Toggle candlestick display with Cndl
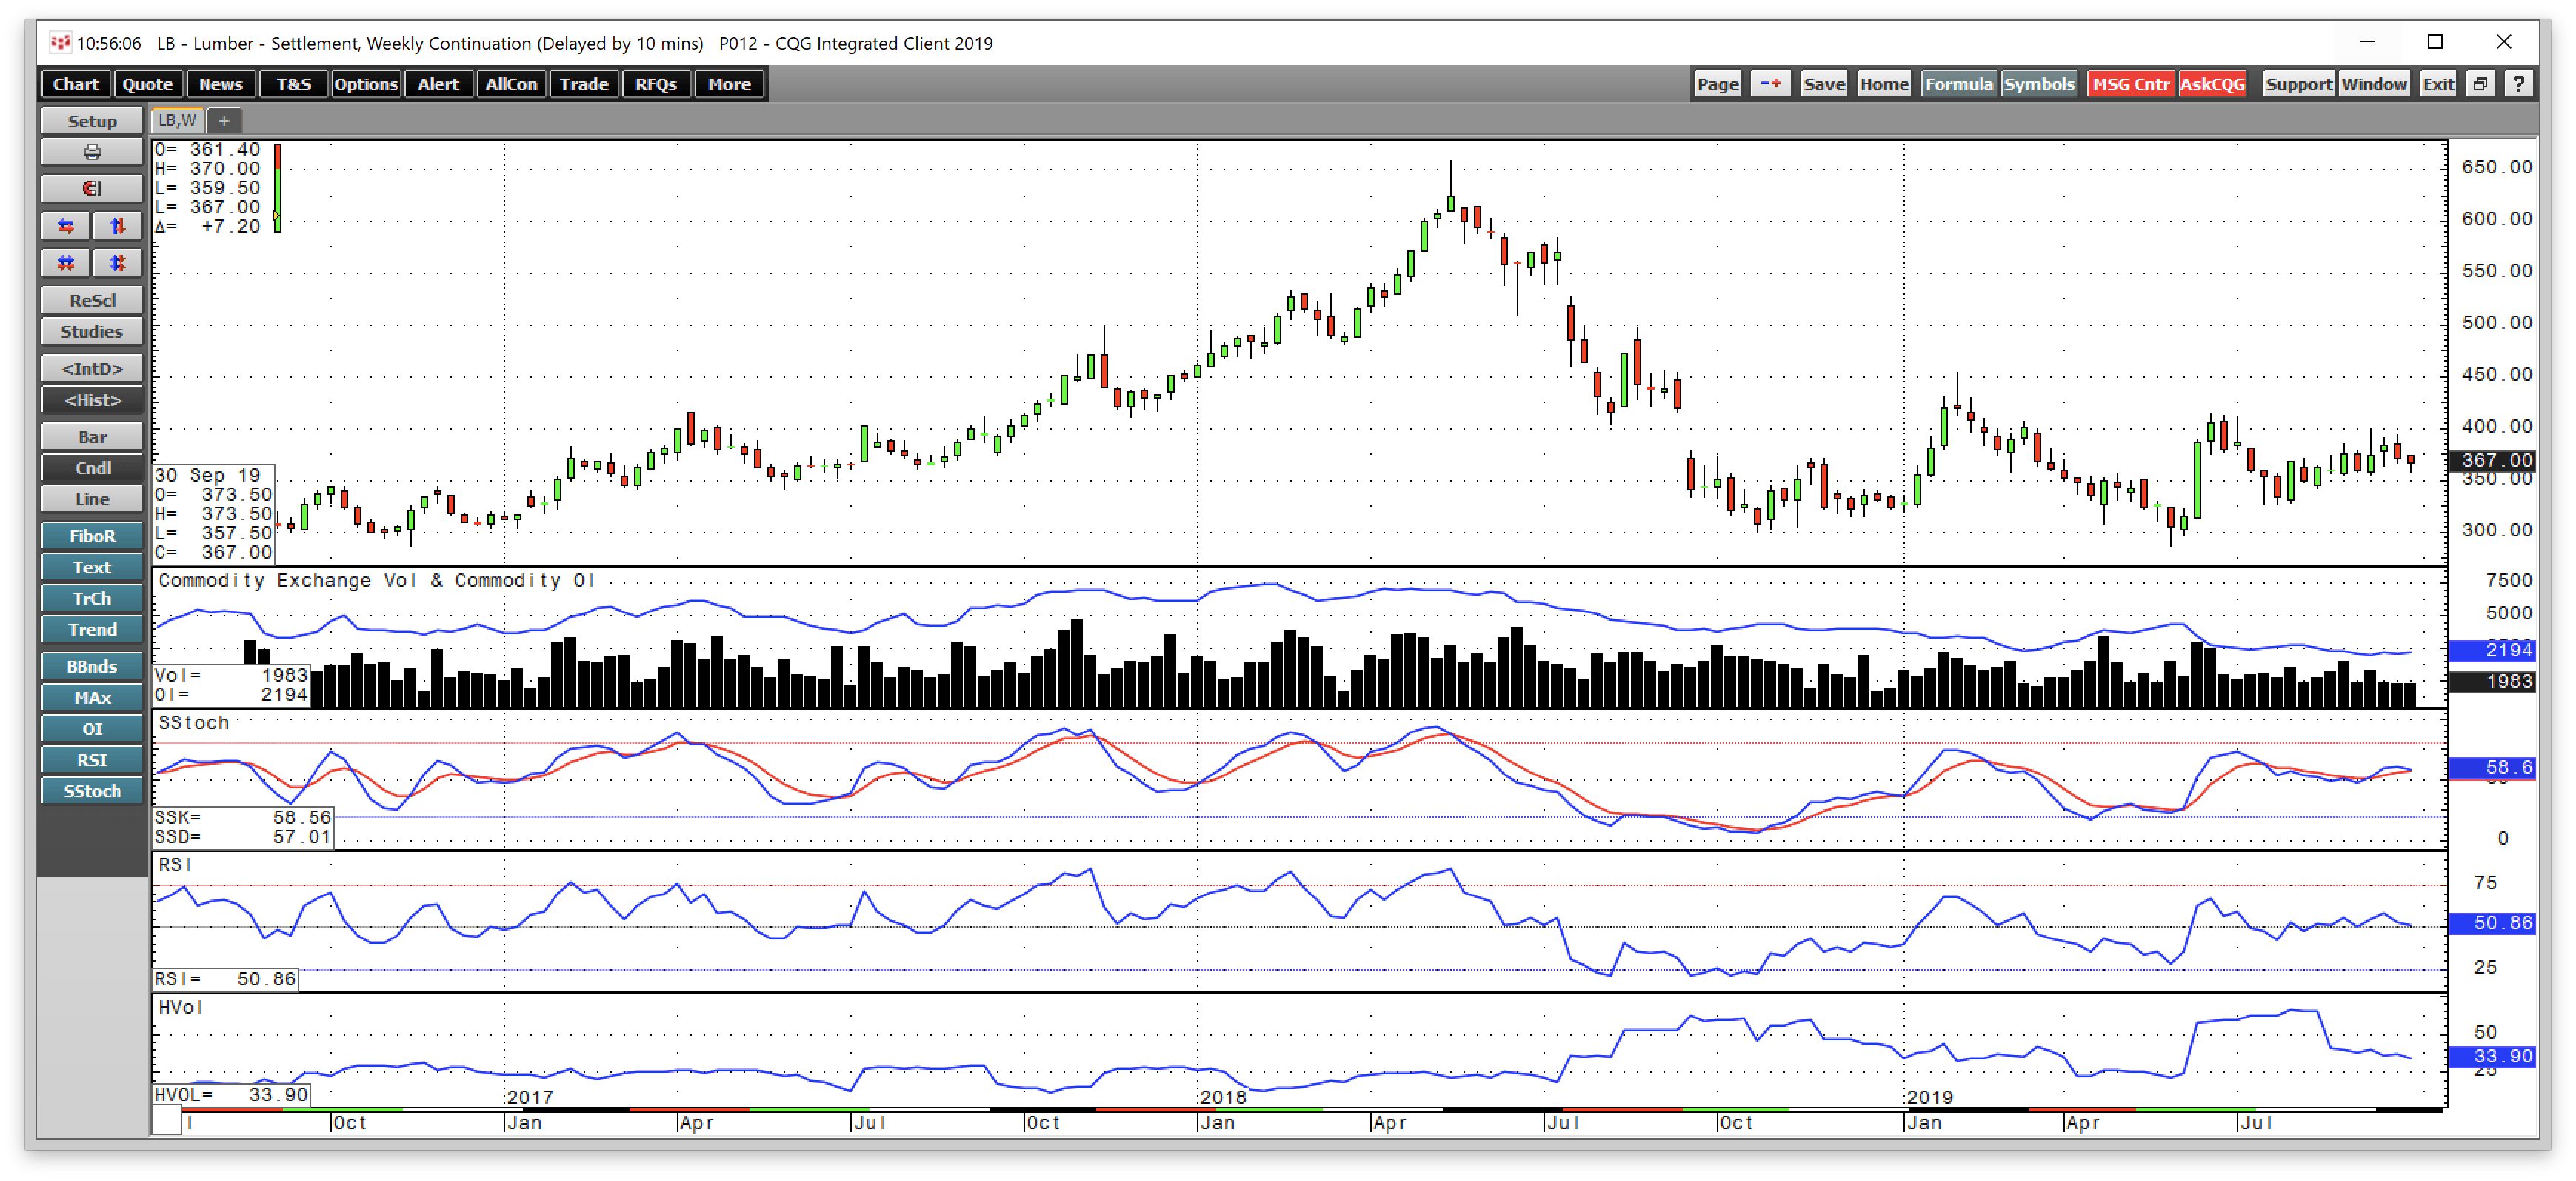This screenshot has width=2576, height=1181. point(91,468)
